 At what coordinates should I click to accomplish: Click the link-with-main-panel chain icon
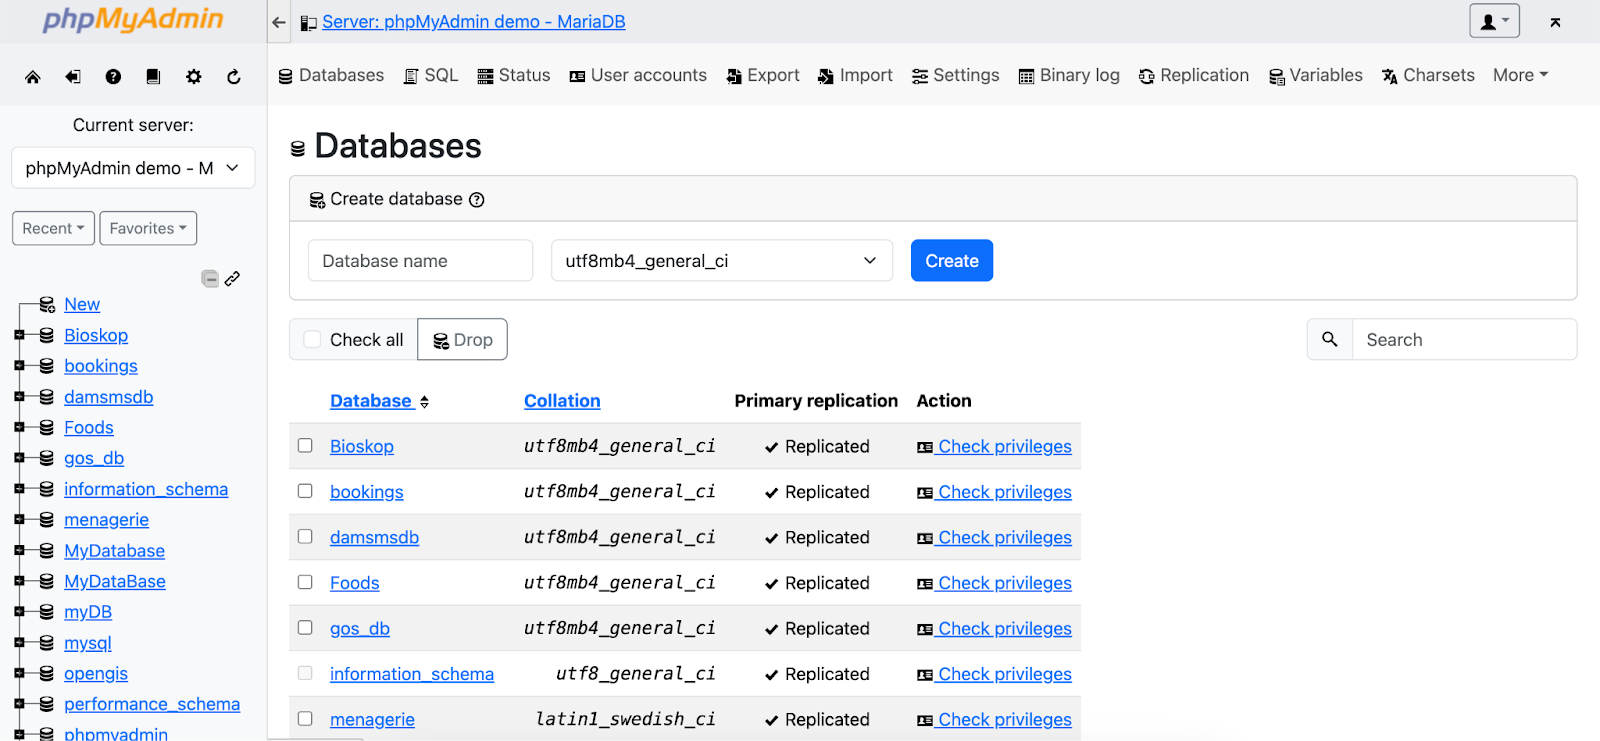[233, 279]
